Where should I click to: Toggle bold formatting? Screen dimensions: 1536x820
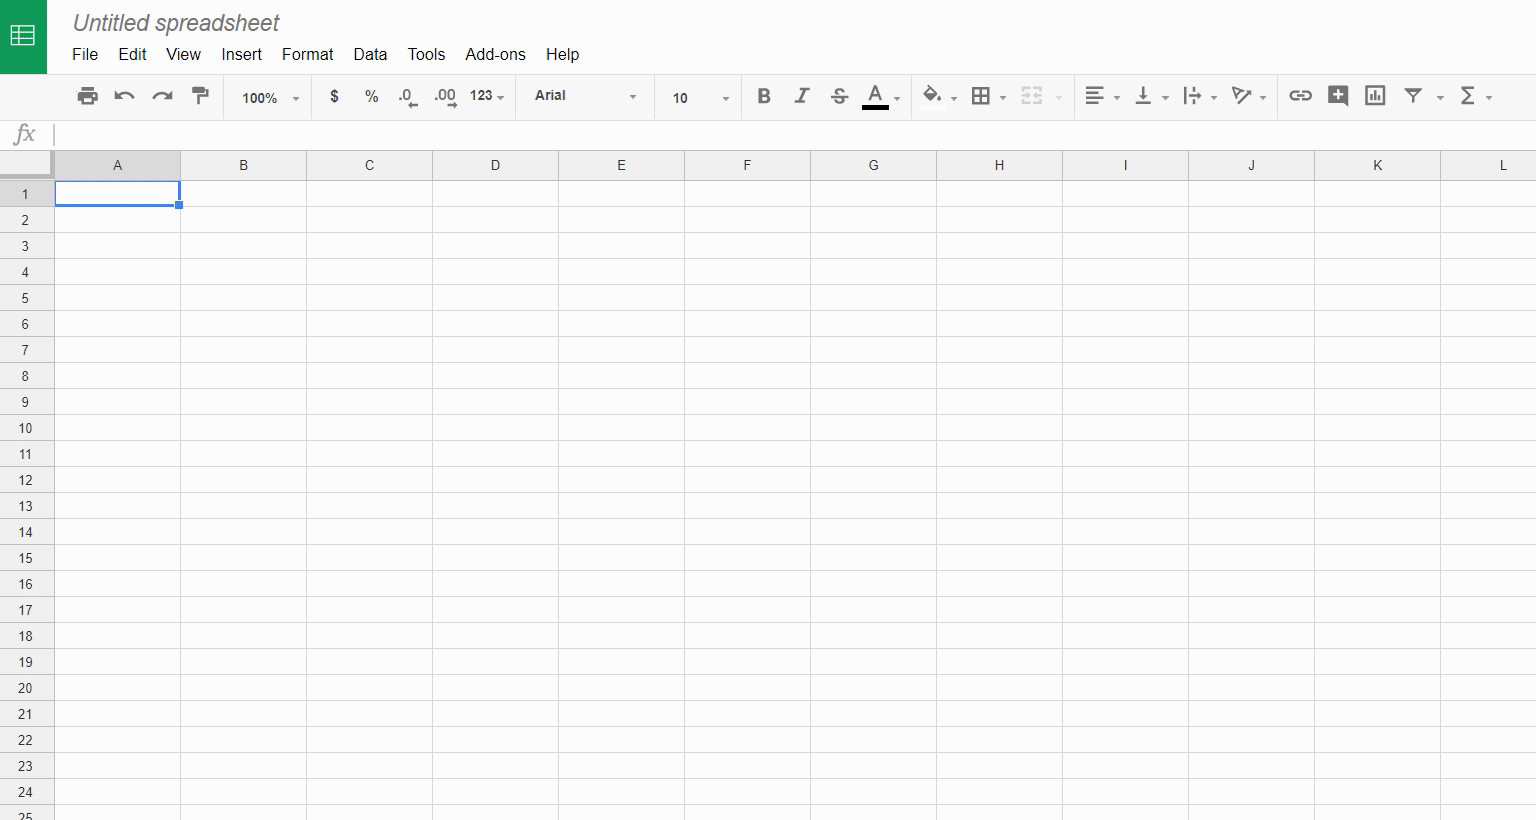click(x=764, y=96)
